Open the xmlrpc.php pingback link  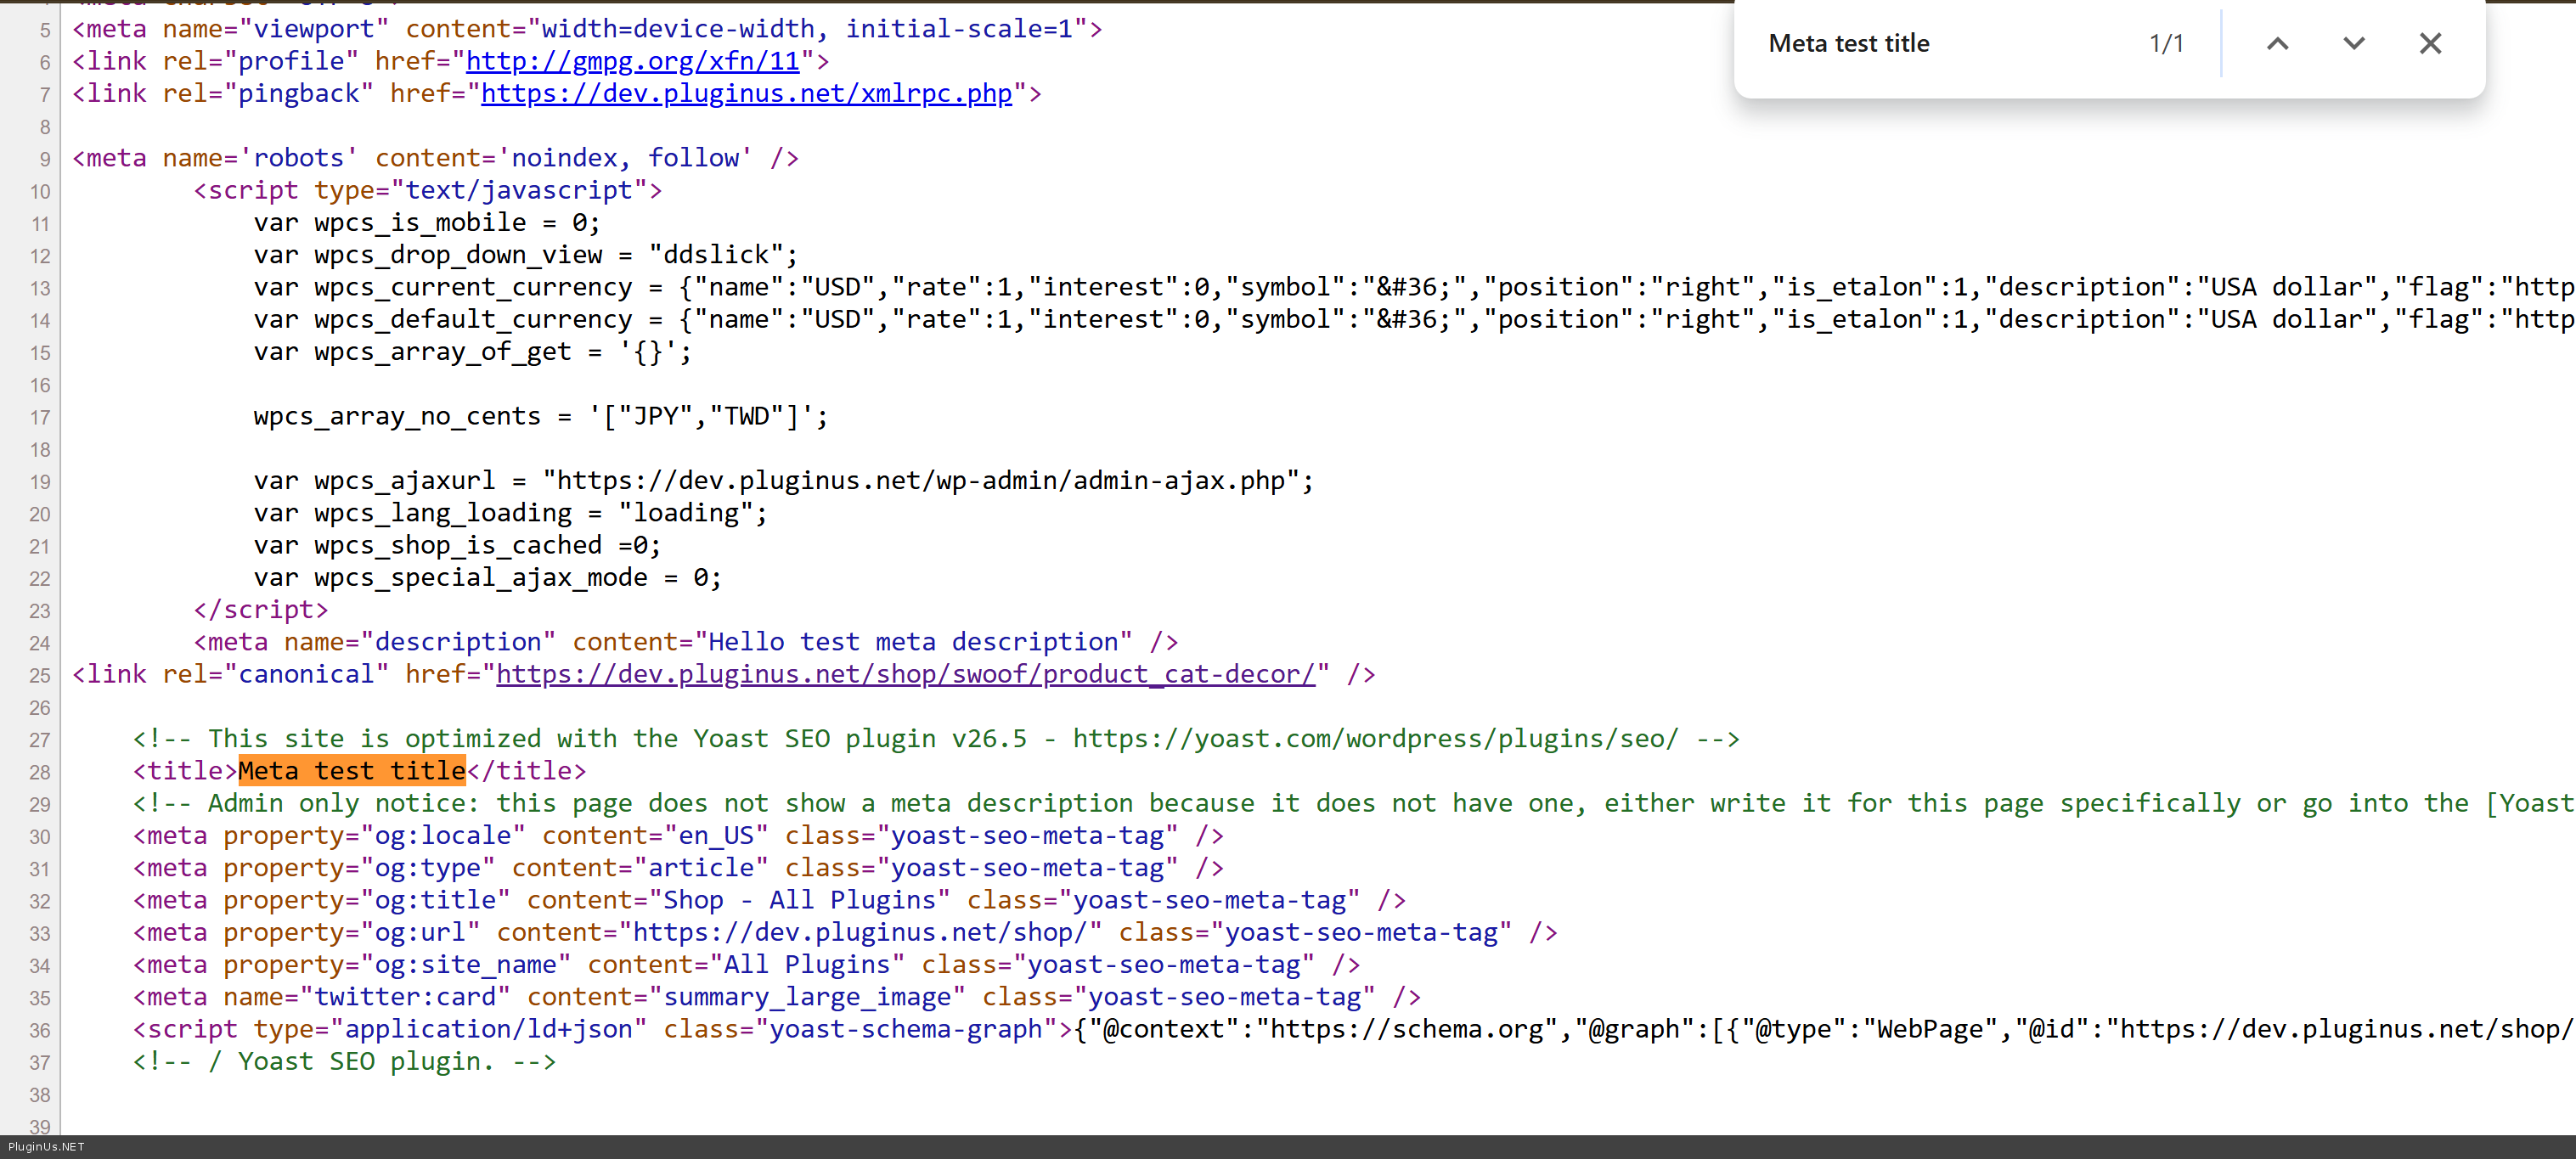(x=746, y=94)
